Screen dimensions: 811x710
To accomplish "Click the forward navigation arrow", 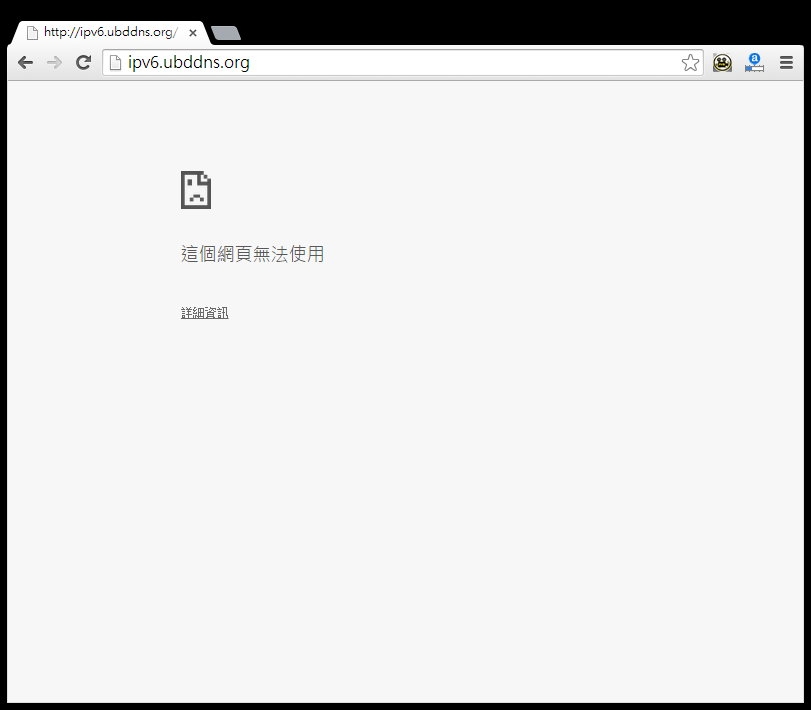I will 54,63.
